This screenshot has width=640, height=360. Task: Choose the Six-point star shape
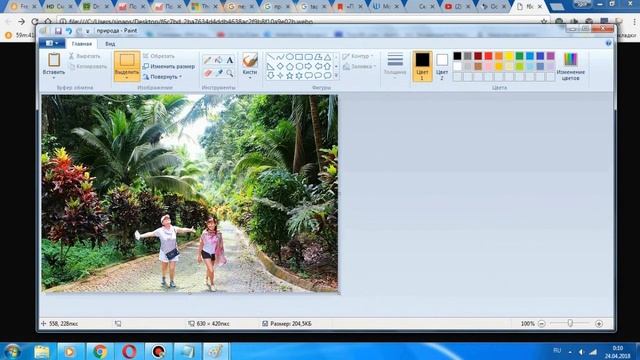point(299,76)
